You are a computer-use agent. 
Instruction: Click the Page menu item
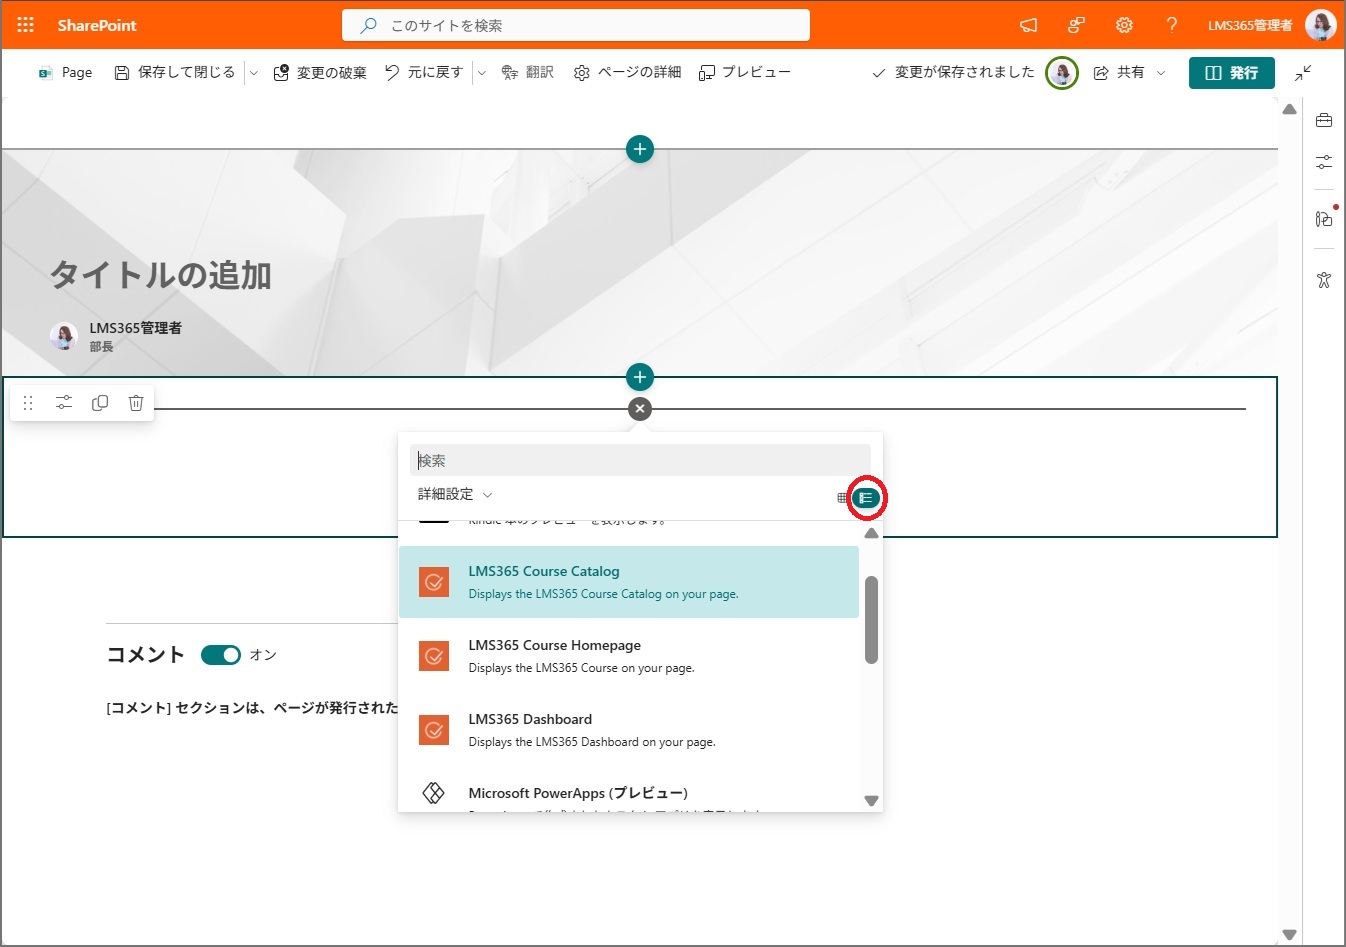point(65,73)
